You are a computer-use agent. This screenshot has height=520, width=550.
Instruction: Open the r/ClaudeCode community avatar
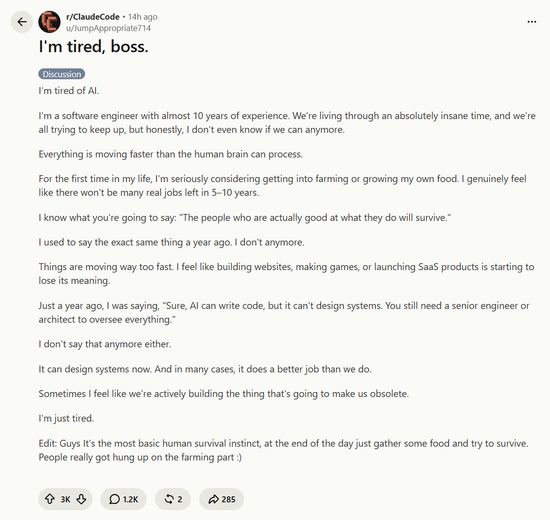coord(49,22)
